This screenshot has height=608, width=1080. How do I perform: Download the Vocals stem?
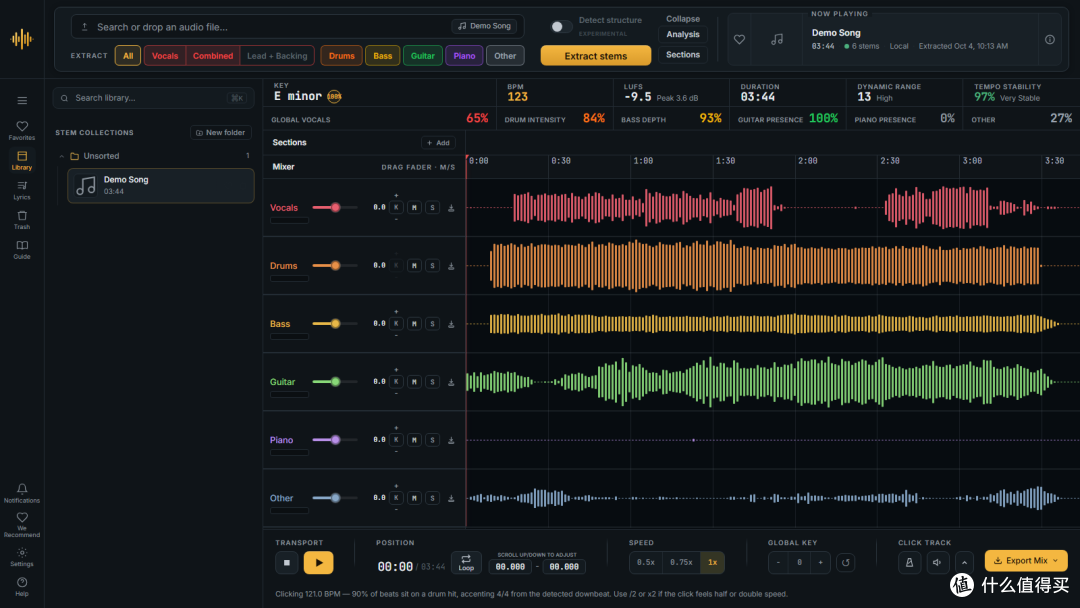[451, 208]
